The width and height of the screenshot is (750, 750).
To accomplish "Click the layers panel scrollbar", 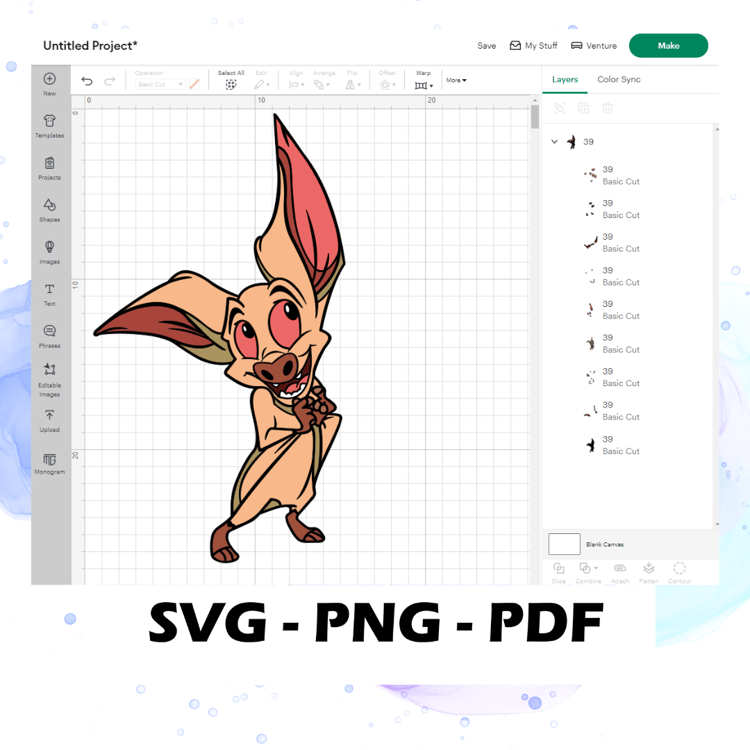I will pos(717,327).
